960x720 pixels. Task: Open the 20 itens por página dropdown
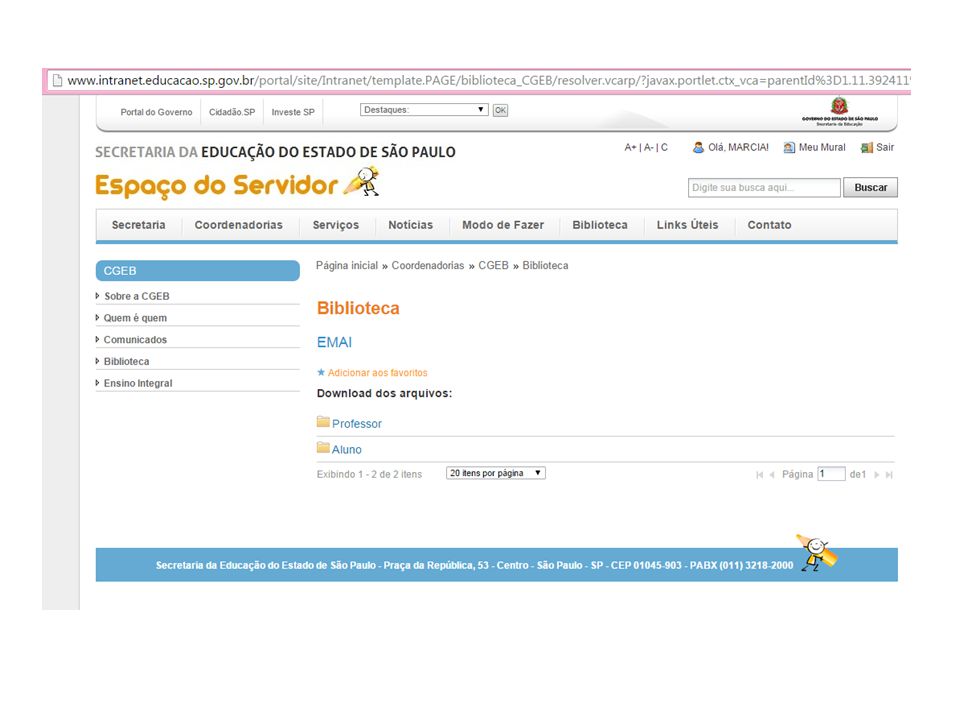click(495, 473)
